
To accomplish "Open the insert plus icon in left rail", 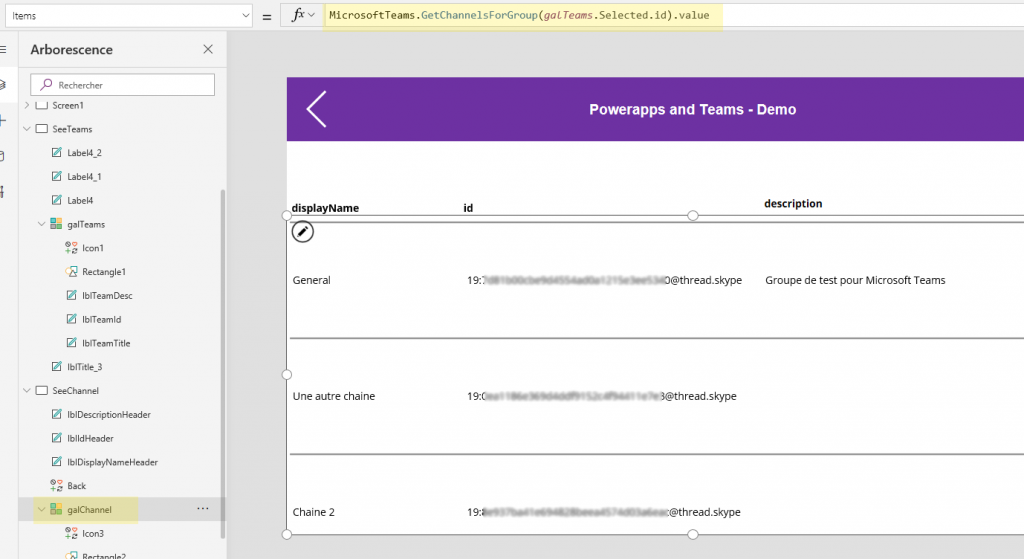I will [3, 120].
